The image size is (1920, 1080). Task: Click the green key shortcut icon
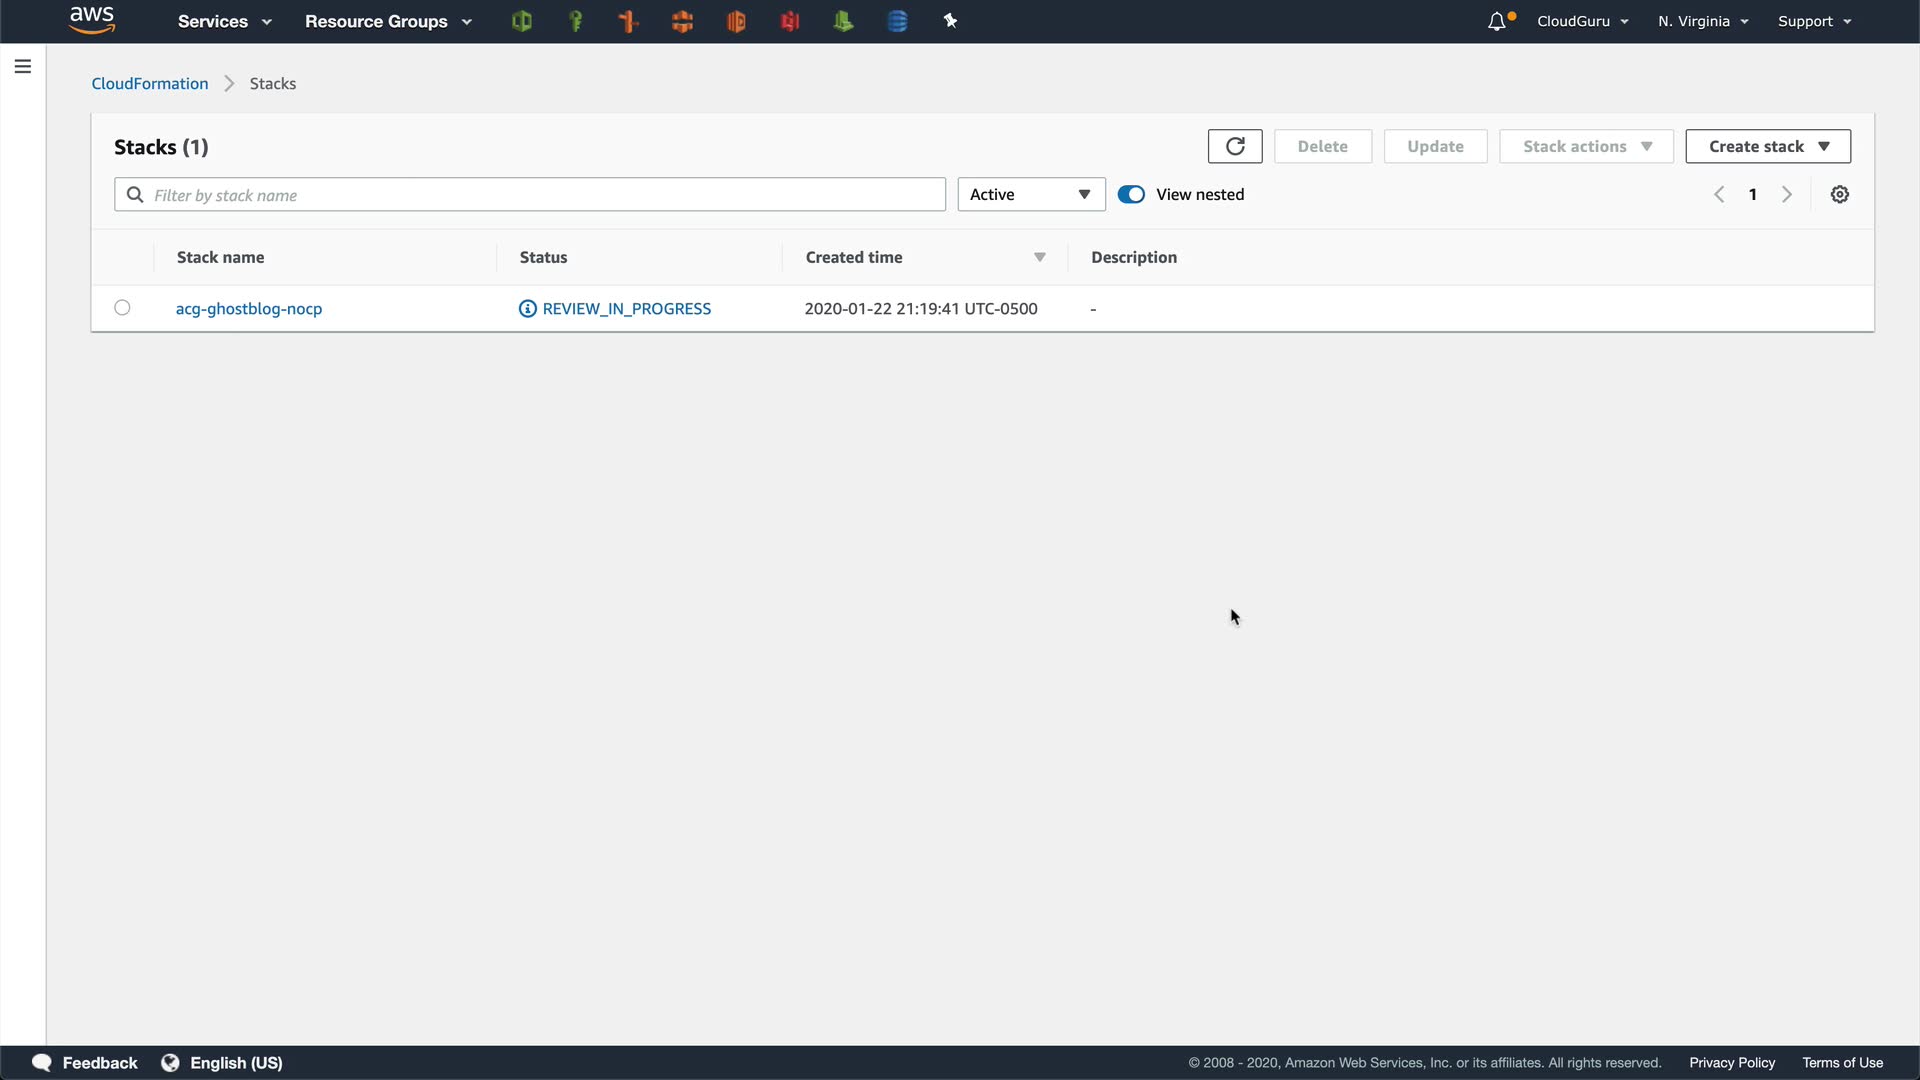(x=575, y=21)
